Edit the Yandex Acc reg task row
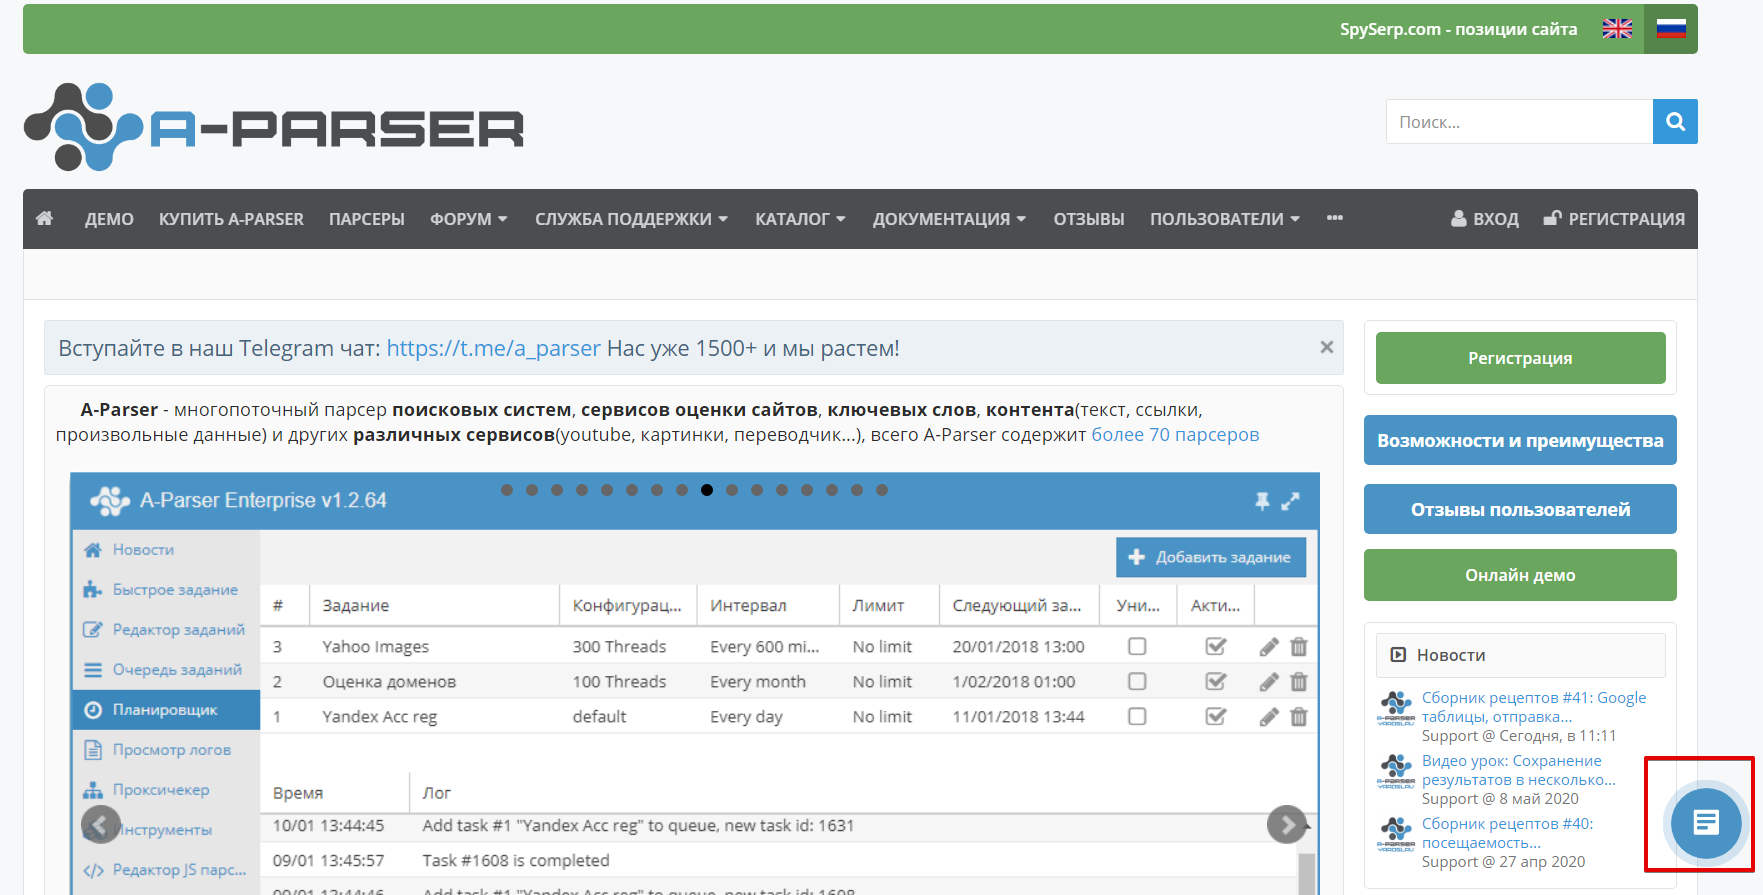1763x895 pixels. click(x=1269, y=717)
